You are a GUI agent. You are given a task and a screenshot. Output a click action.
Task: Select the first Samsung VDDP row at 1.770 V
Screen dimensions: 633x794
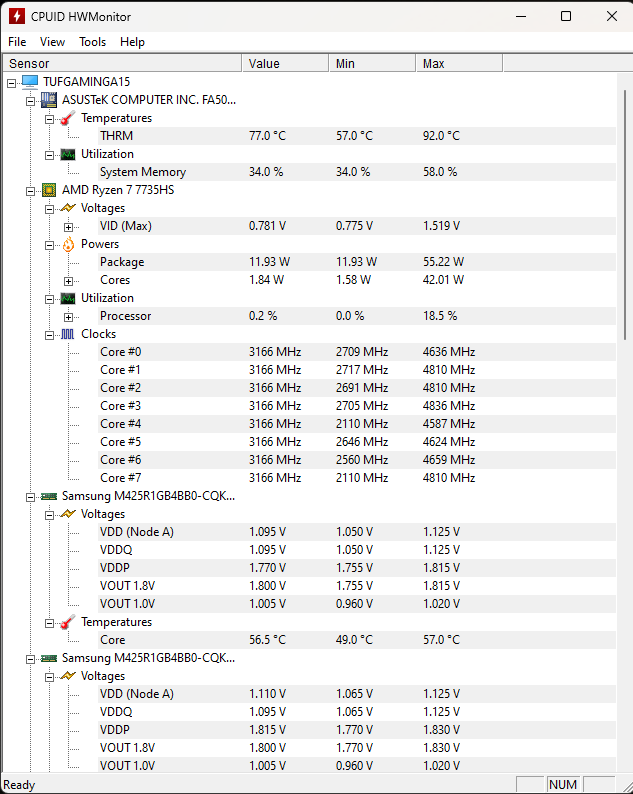pyautogui.click(x=357, y=568)
